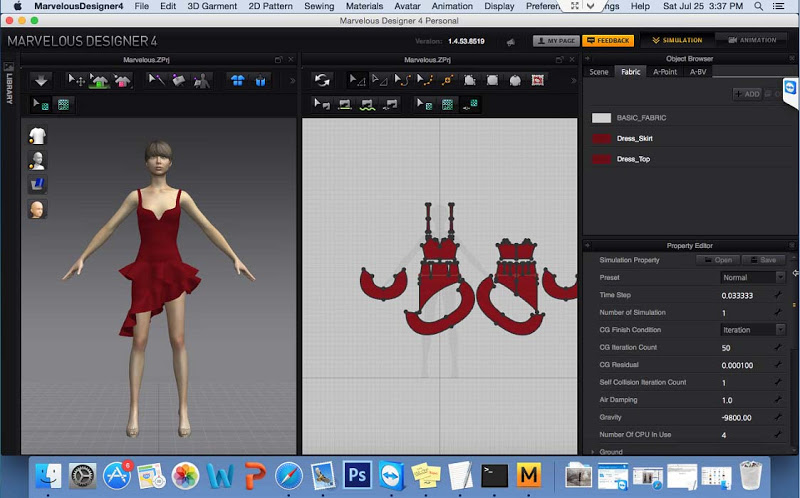Click the Simulate down-arrow icon in 3D toolbar
800x498 pixels.
click(41, 80)
